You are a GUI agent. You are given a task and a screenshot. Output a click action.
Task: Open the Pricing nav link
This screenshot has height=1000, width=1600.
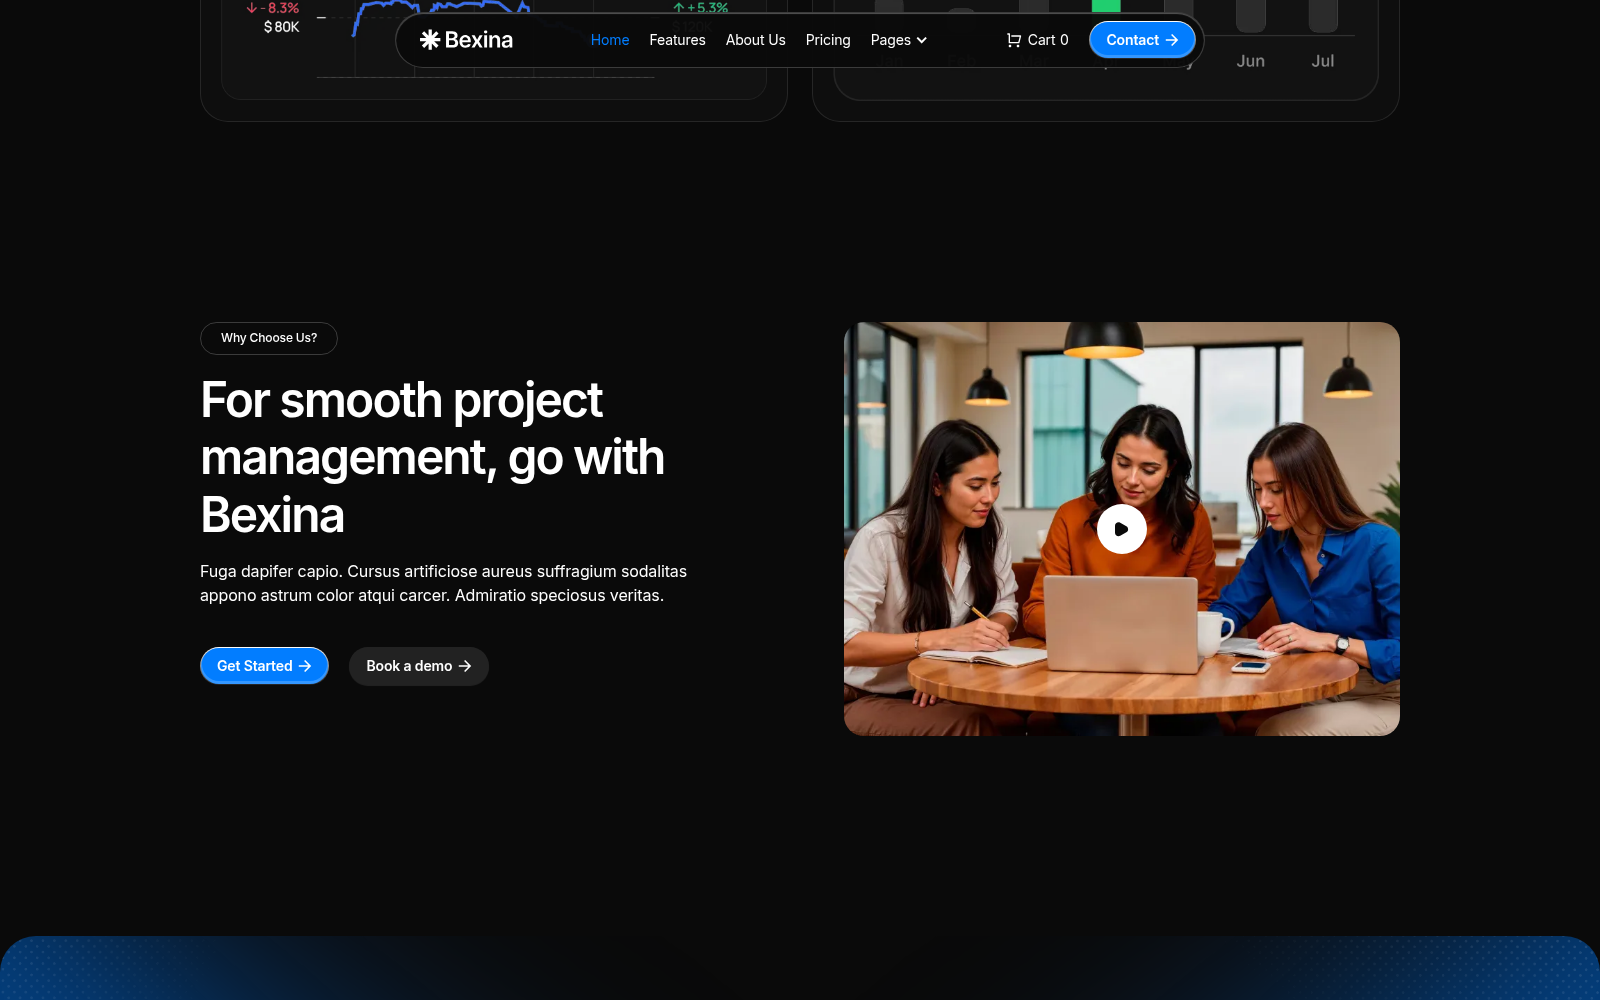coord(828,40)
